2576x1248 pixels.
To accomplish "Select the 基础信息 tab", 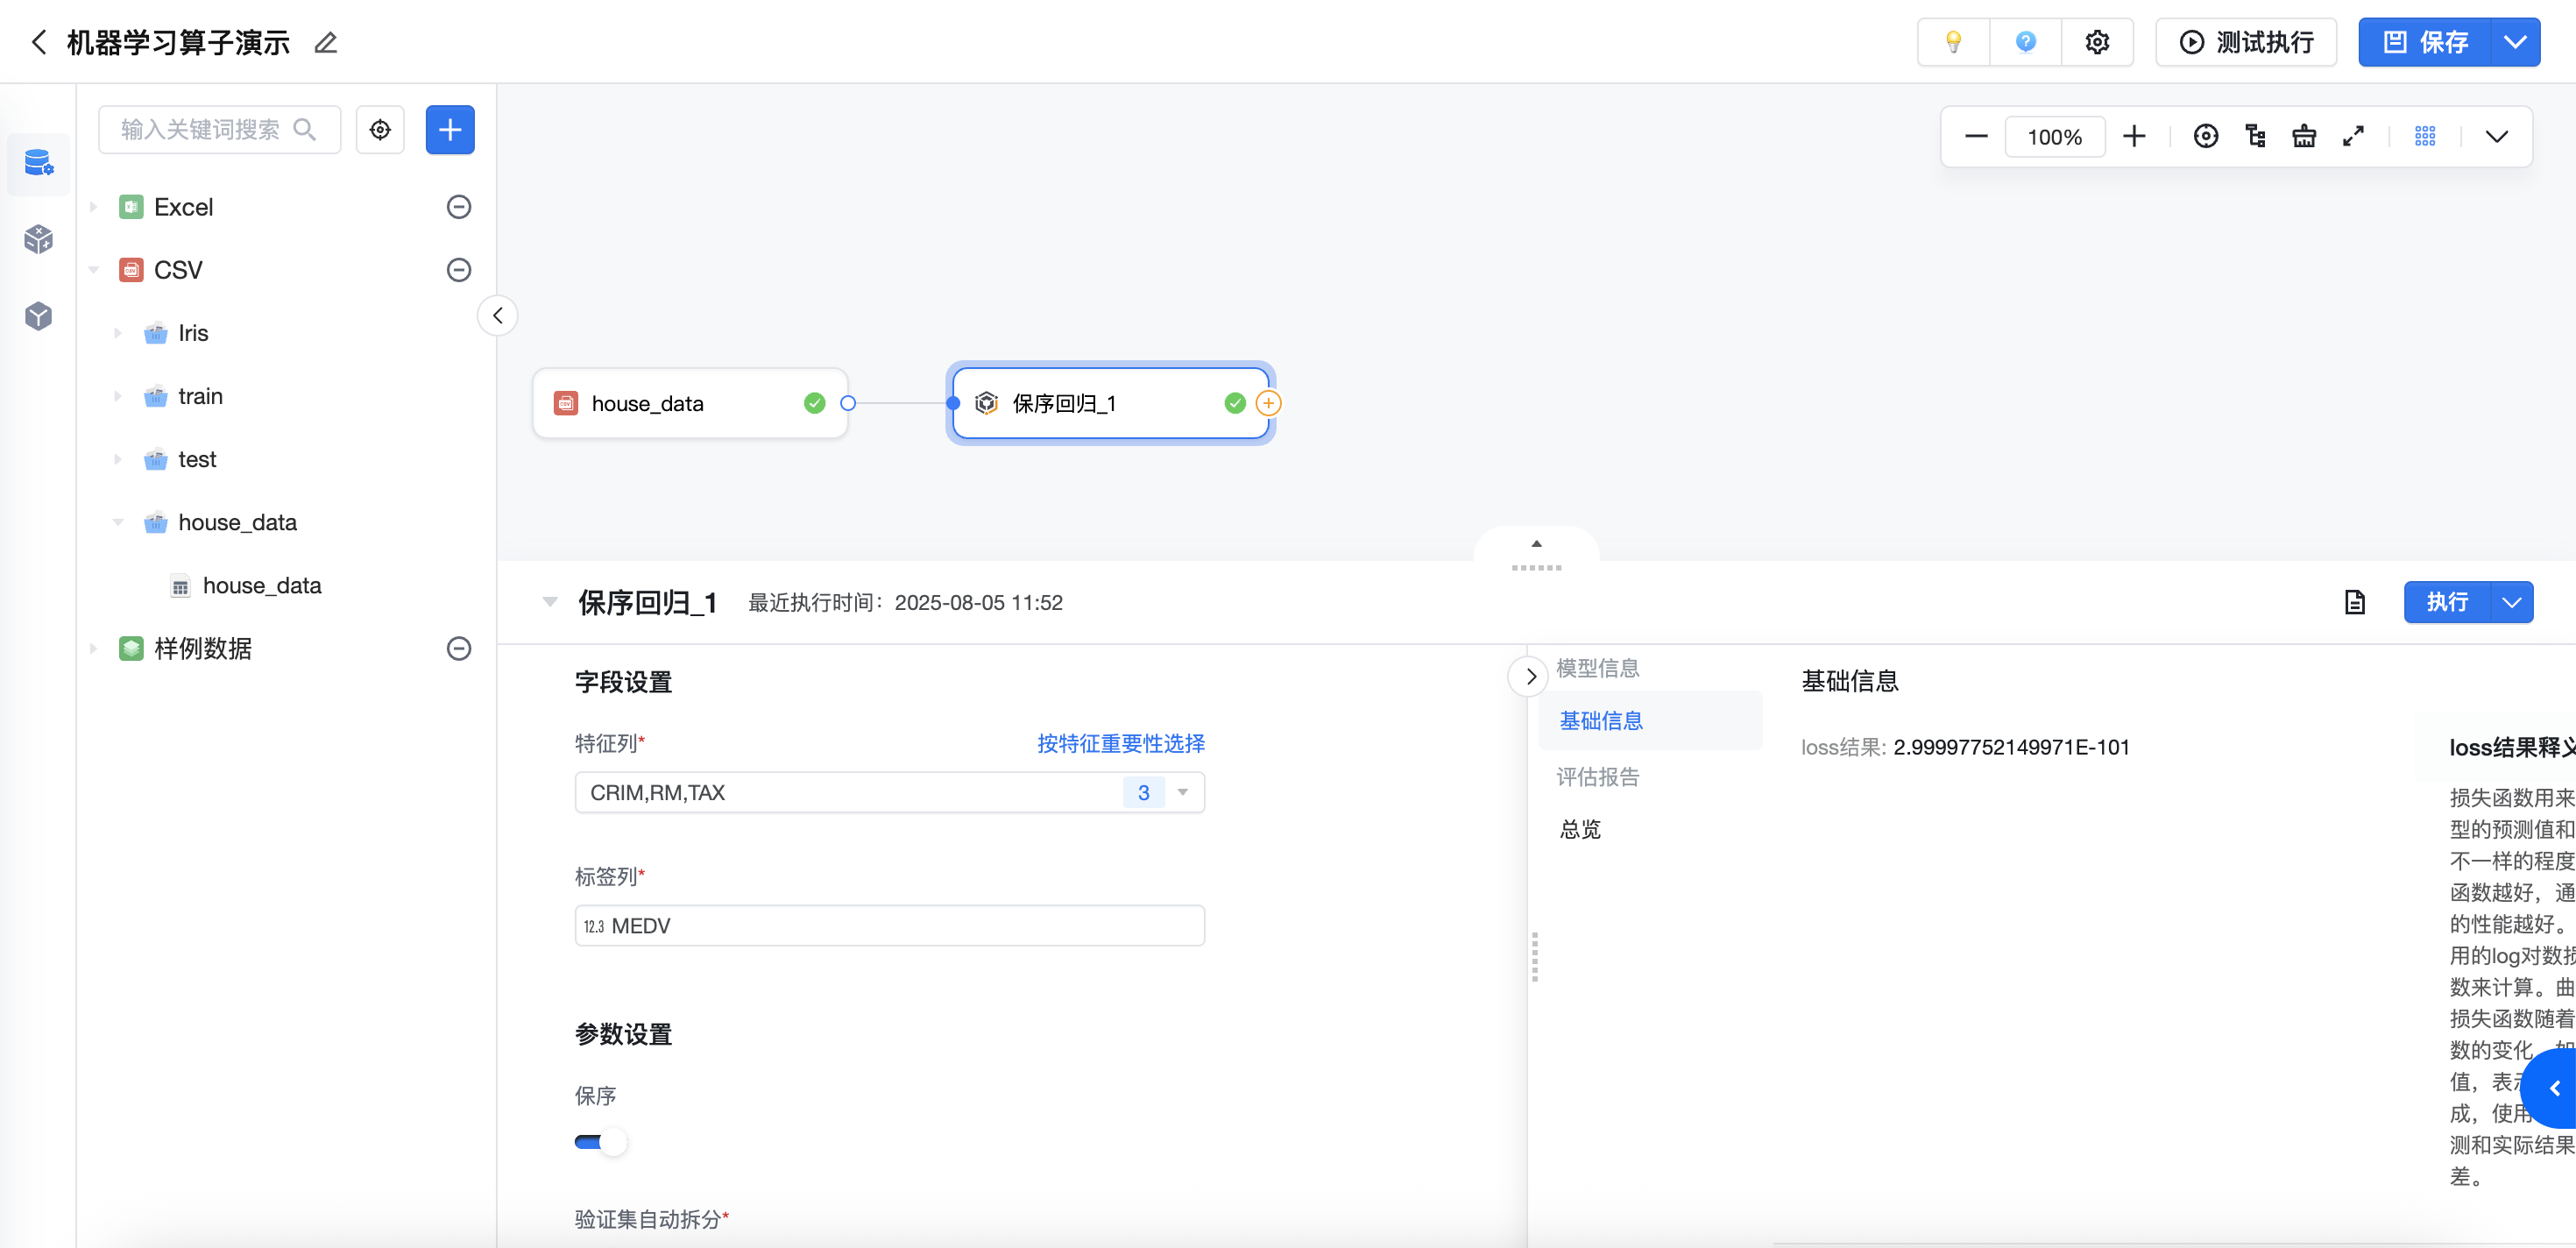I will [x=1601, y=720].
